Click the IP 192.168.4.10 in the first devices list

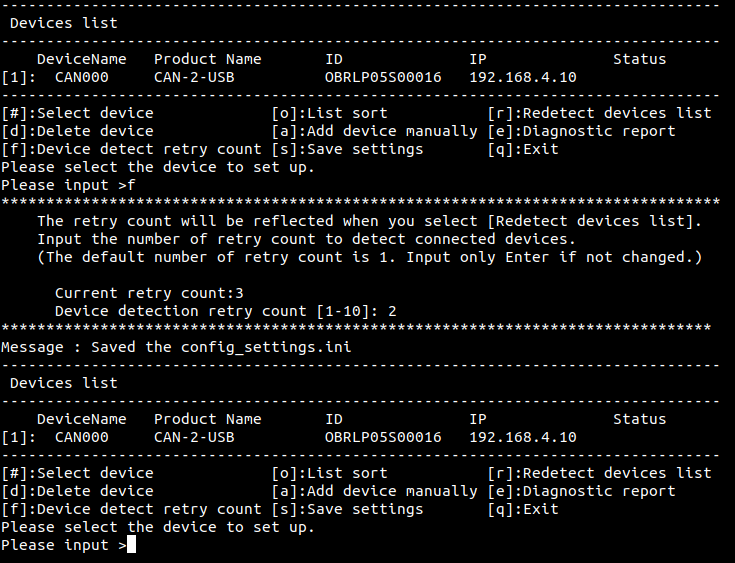[523, 77]
